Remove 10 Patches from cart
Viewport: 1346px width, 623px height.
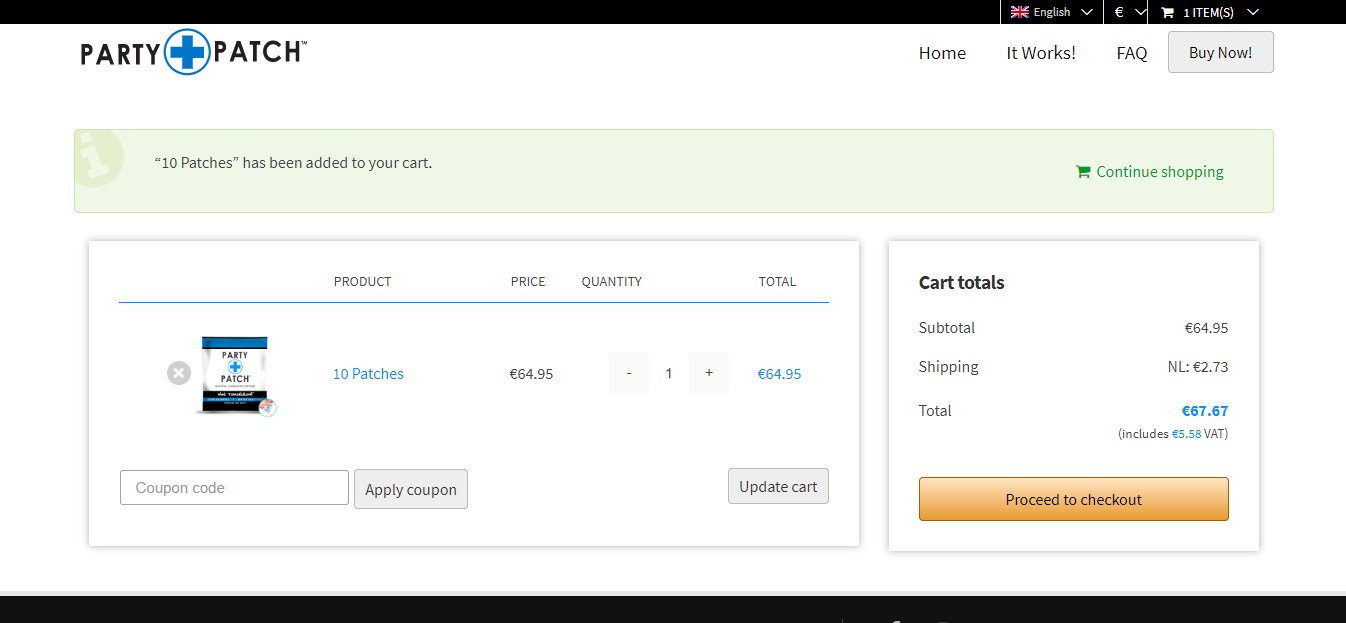coord(179,374)
